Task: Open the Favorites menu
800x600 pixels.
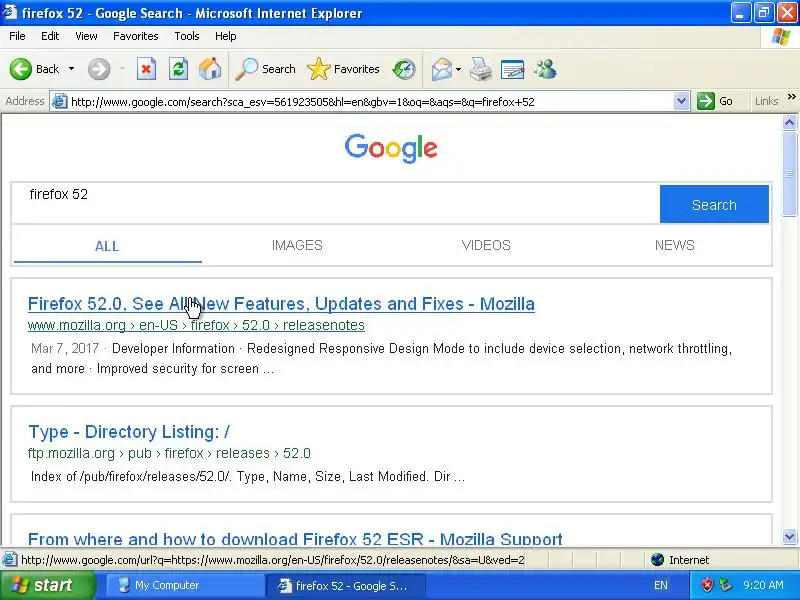Action: (x=136, y=36)
